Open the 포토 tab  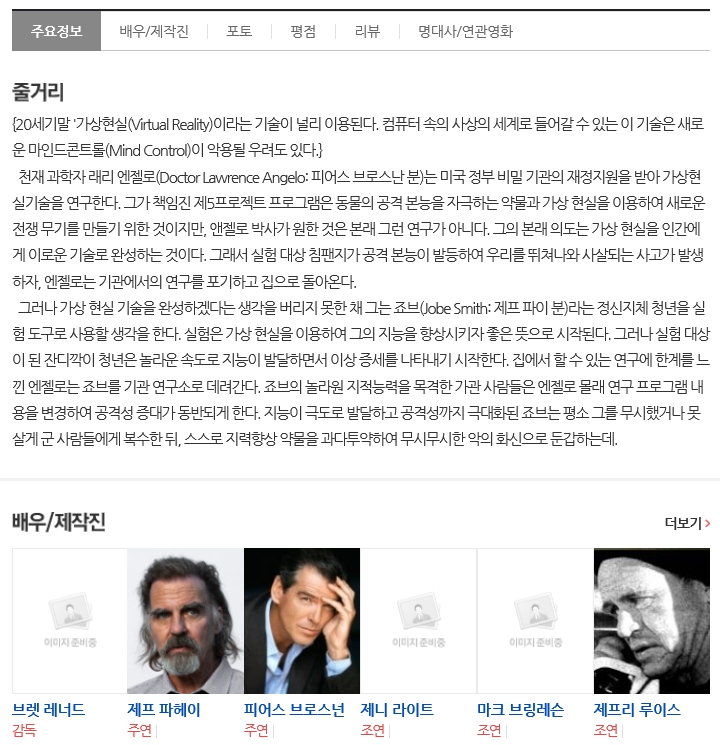[x=239, y=31]
